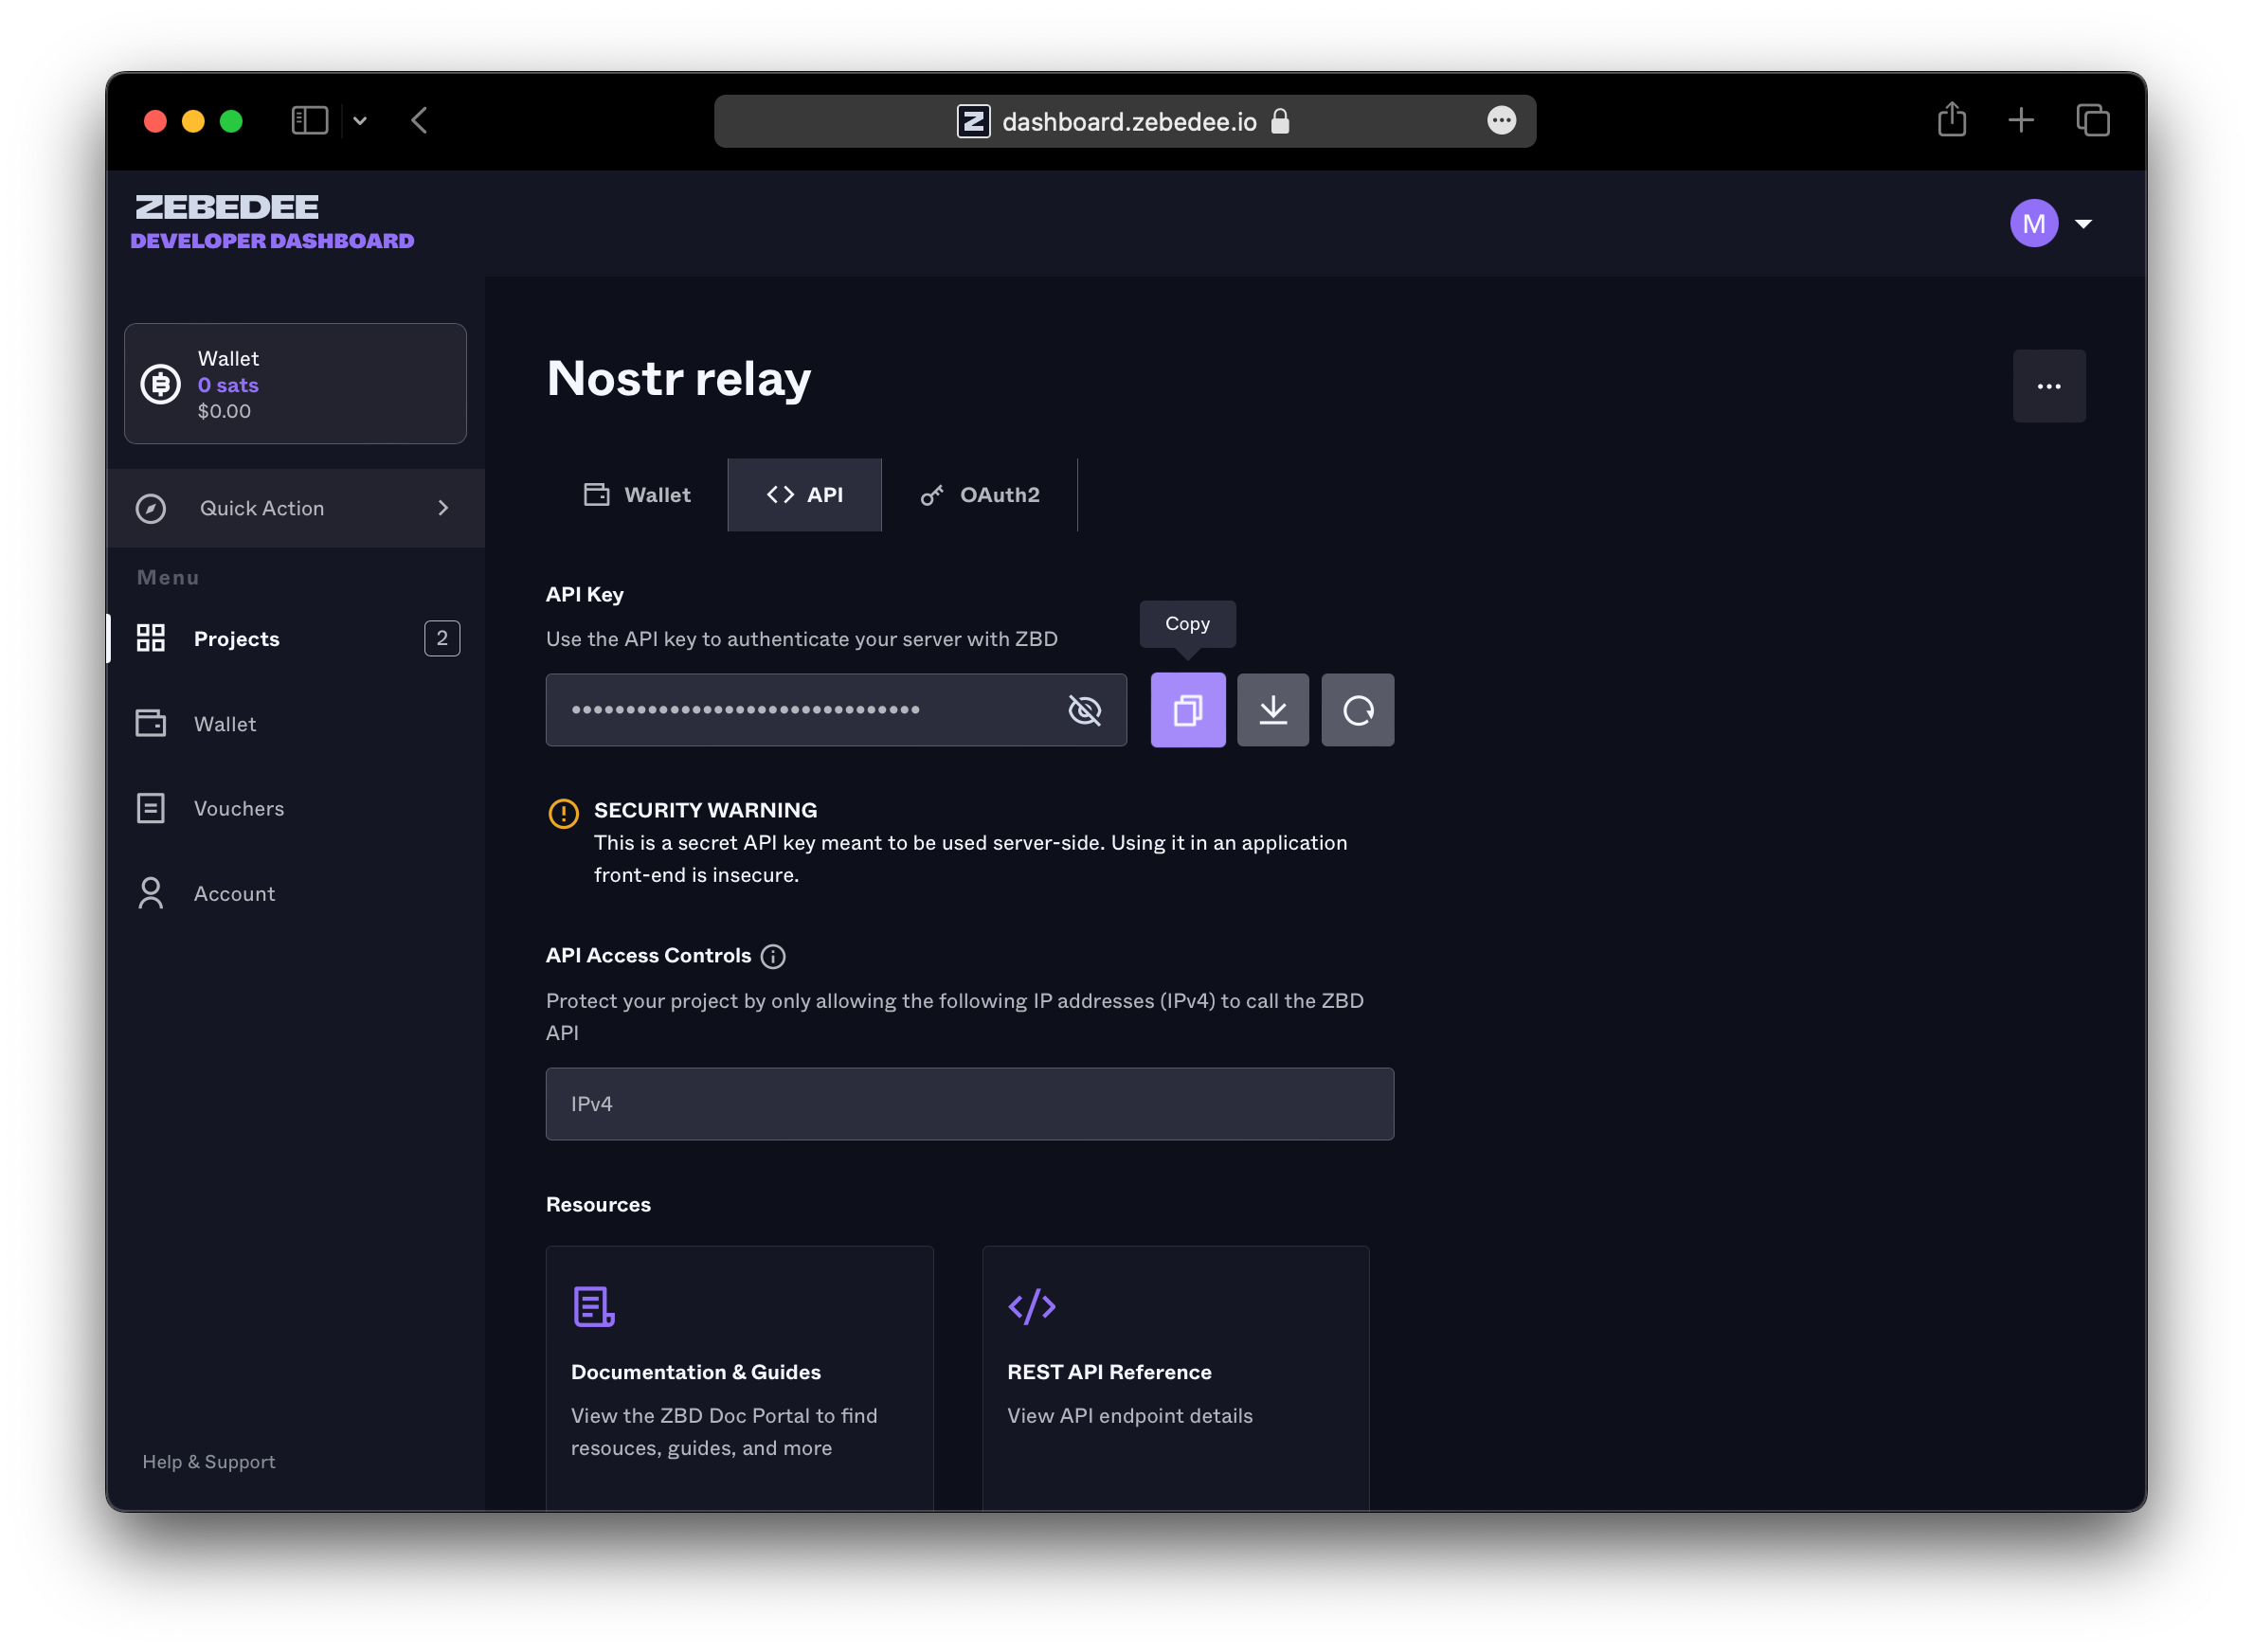Image resolution: width=2253 pixels, height=1652 pixels.
Task: Click the API Access Controls info icon
Action: click(x=772, y=956)
